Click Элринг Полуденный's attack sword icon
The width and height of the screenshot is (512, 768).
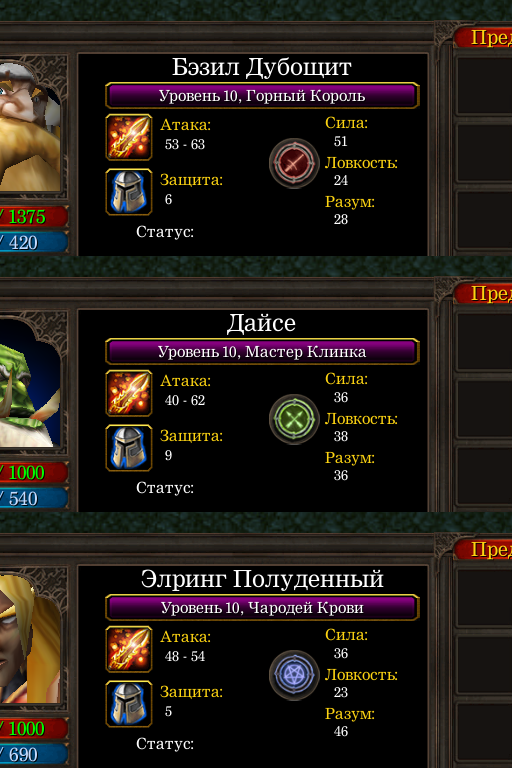click(129, 649)
